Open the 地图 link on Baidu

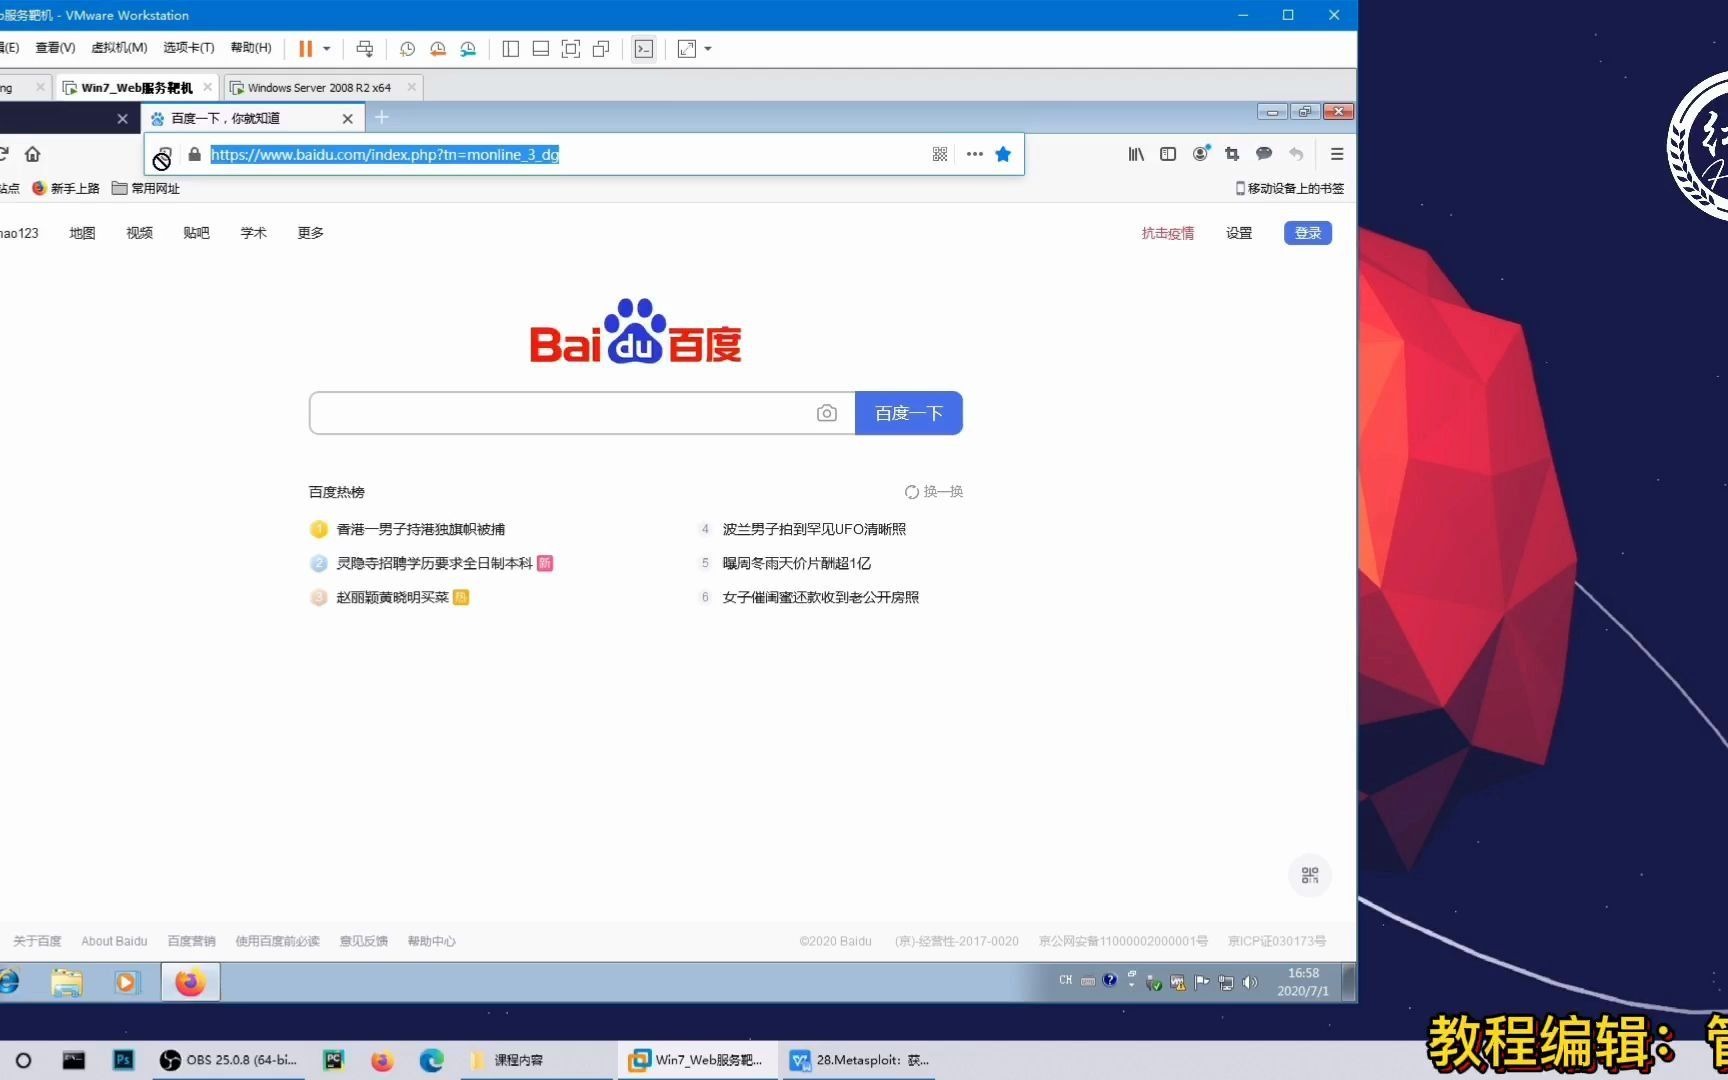82,233
